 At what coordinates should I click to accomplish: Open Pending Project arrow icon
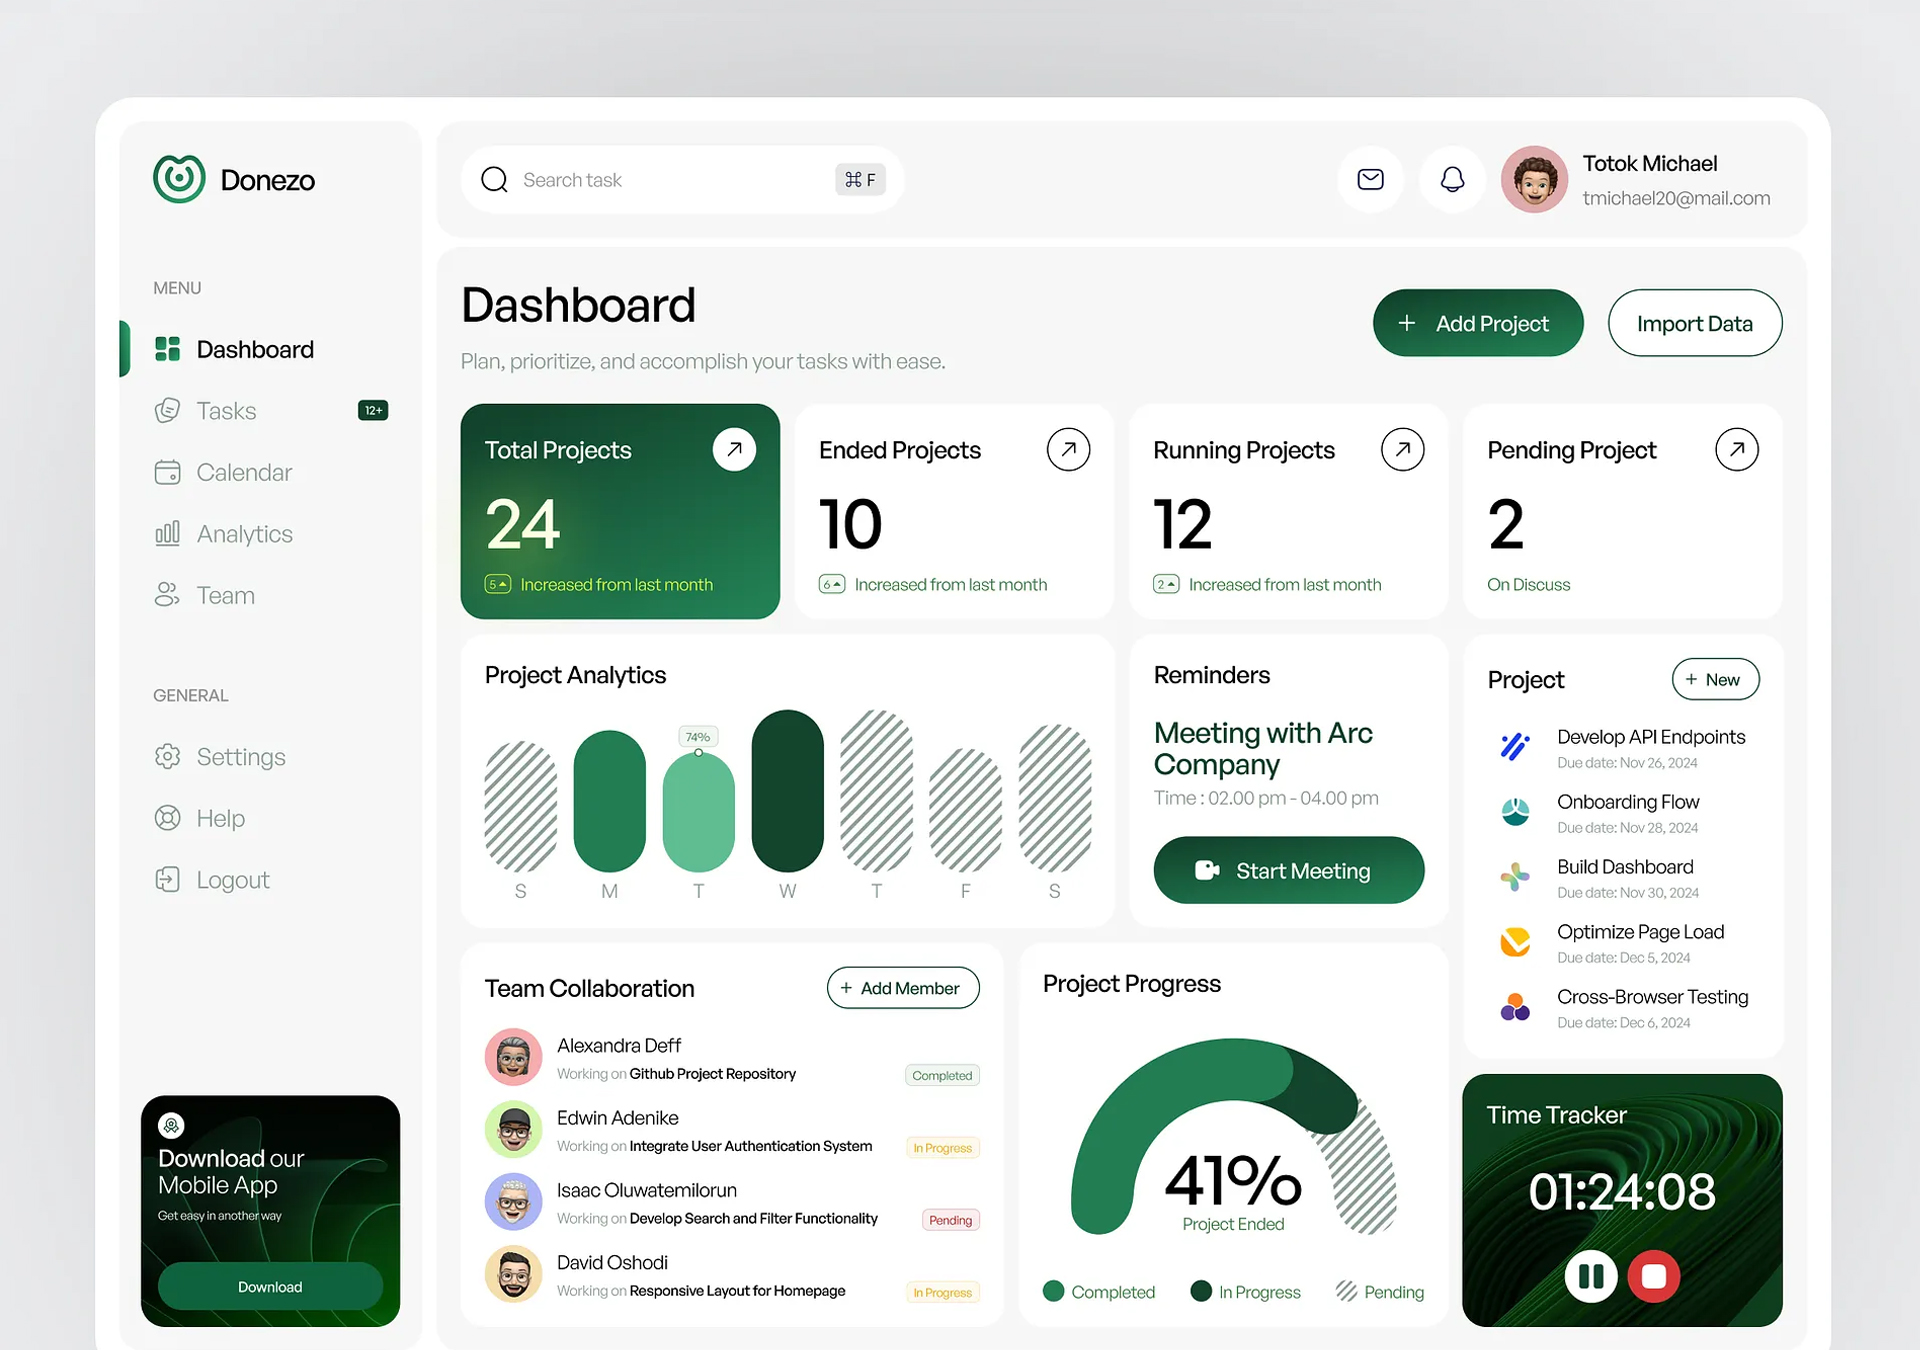(1736, 450)
